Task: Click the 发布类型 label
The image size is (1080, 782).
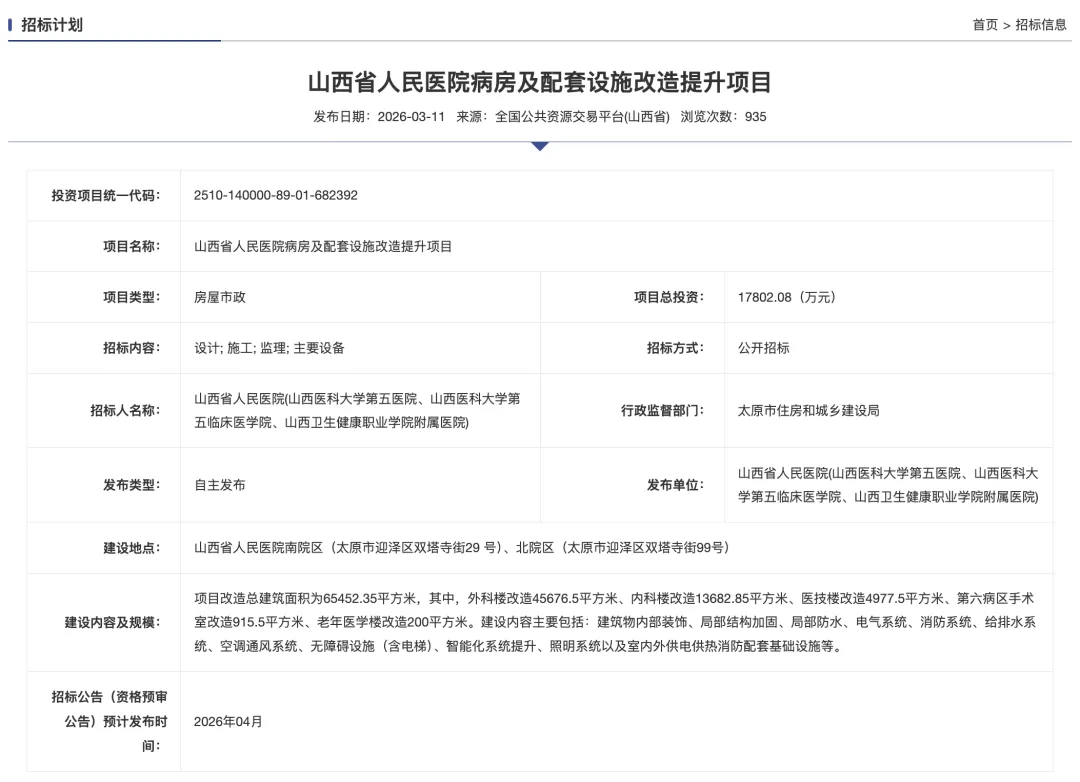Action: (x=132, y=485)
